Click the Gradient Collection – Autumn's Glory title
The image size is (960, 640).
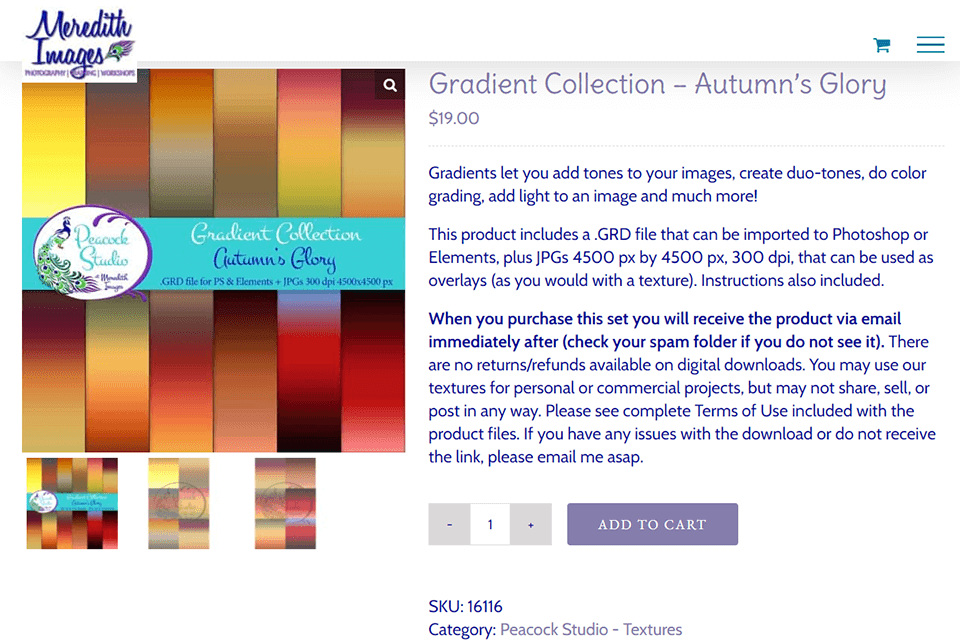(657, 84)
